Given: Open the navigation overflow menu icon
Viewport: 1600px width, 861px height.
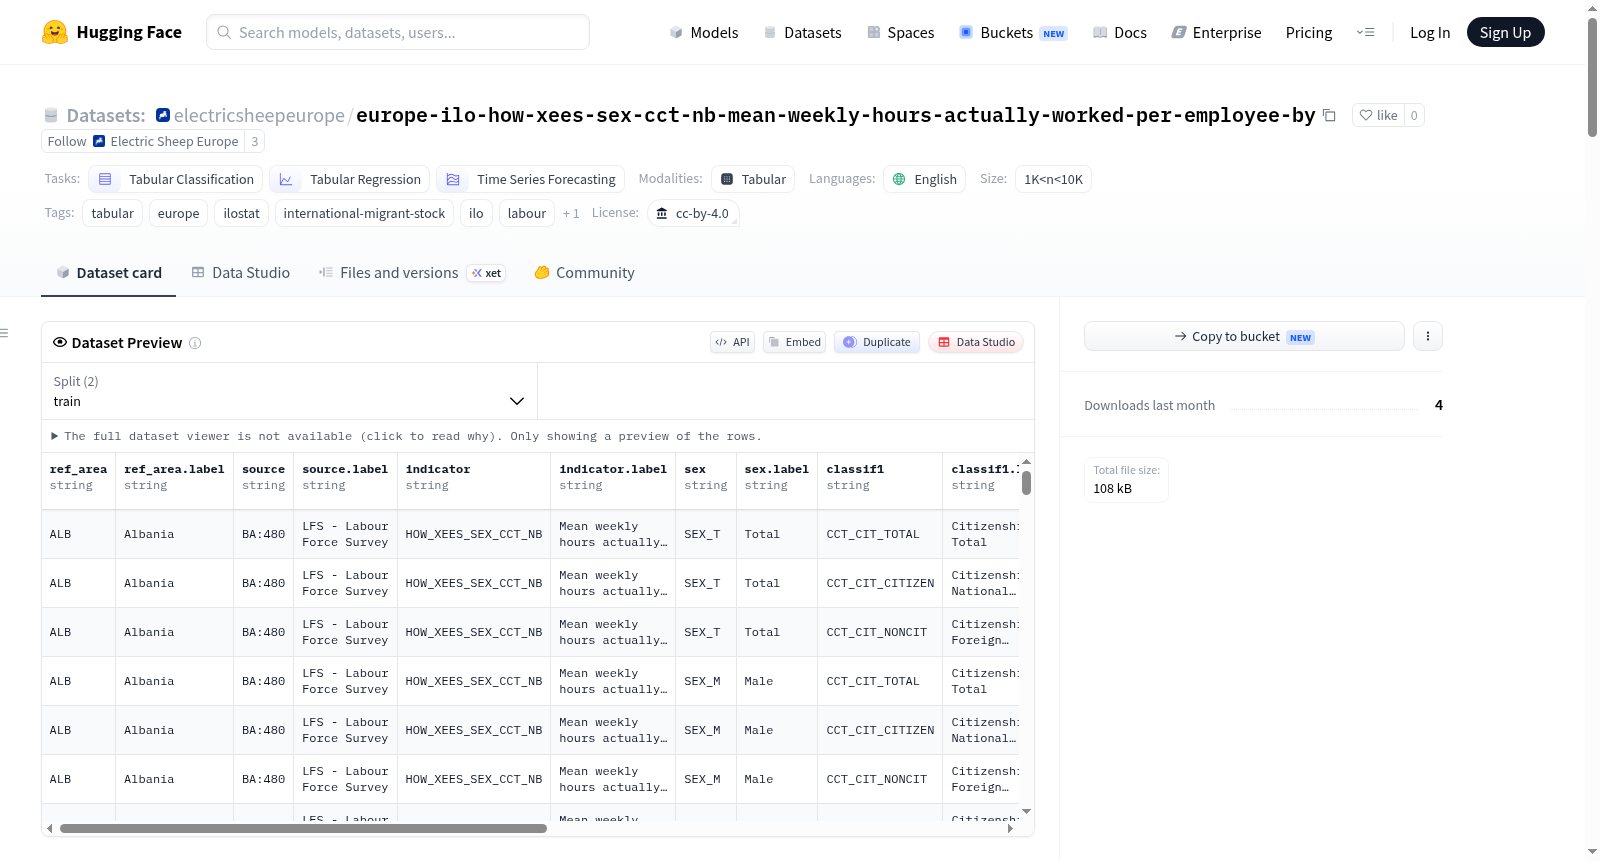Looking at the screenshot, I should (1365, 32).
